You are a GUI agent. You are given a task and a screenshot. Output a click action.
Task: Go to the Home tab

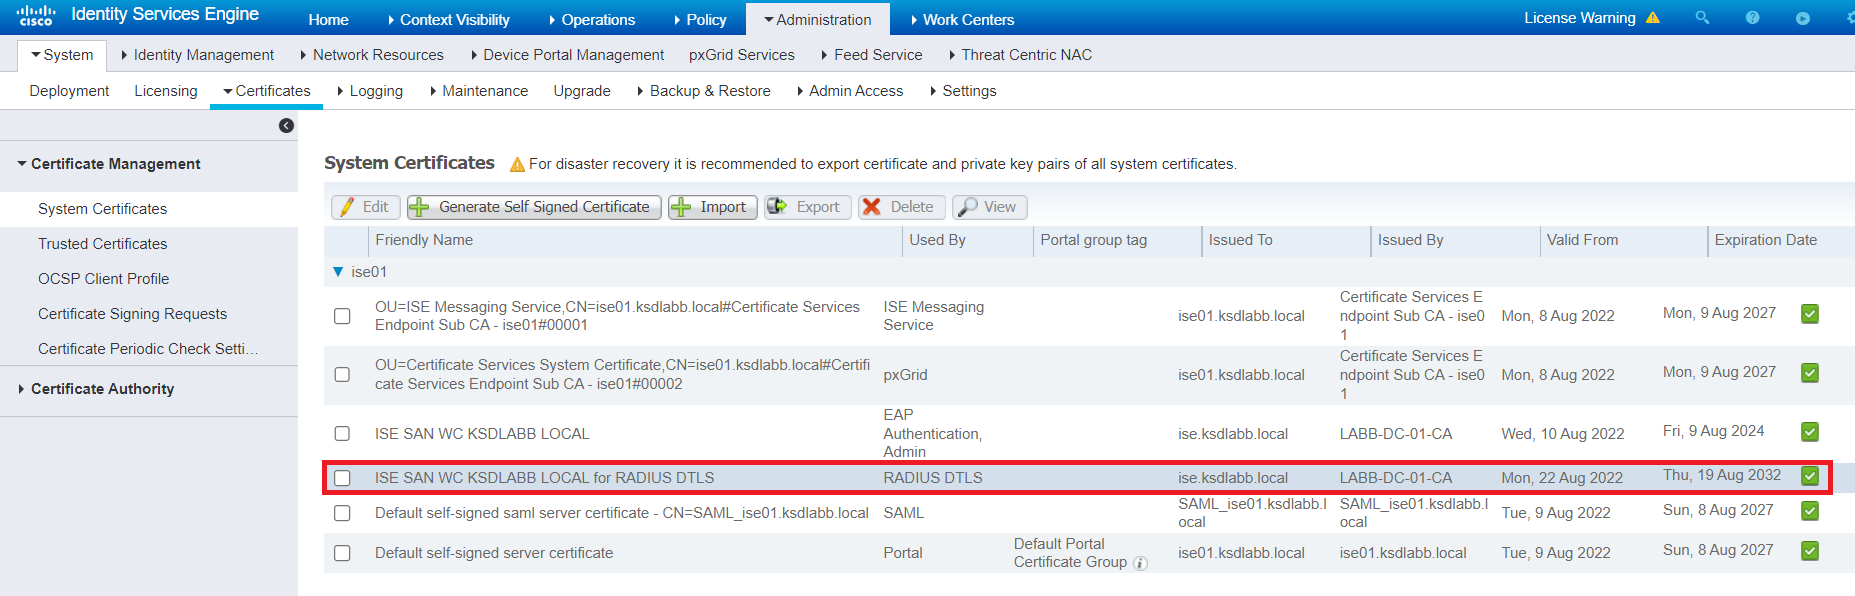point(328,19)
